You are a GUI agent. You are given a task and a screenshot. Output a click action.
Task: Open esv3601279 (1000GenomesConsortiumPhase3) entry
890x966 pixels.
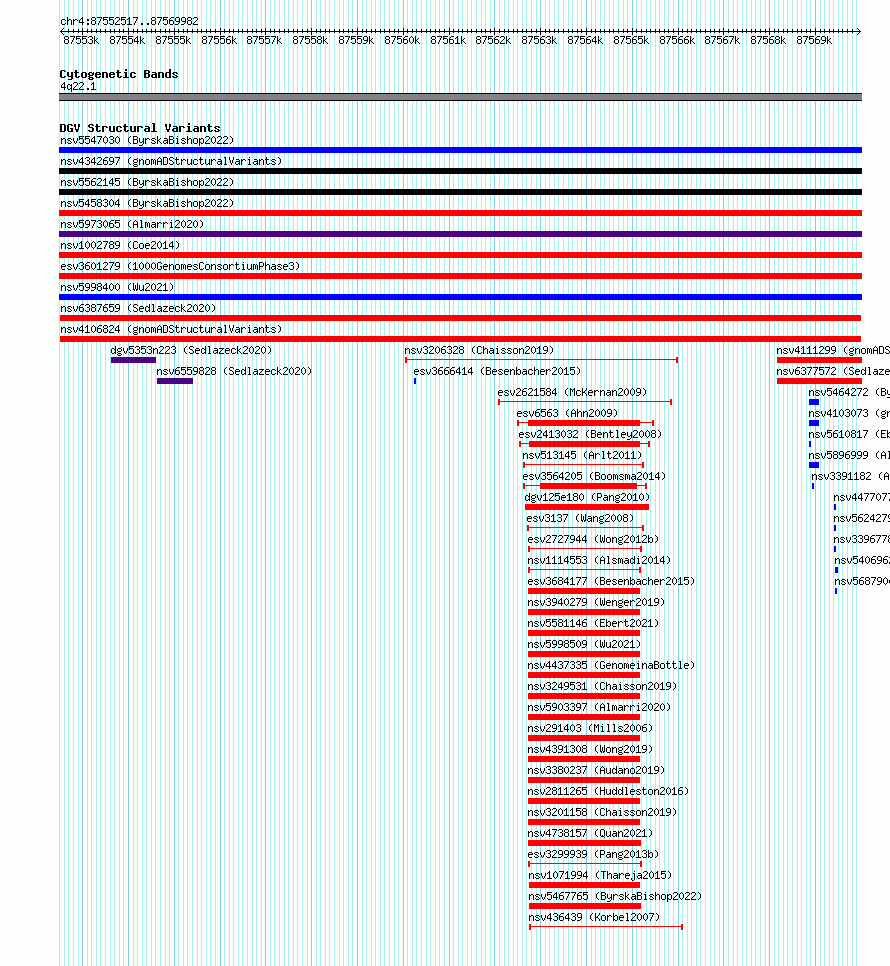180,266
